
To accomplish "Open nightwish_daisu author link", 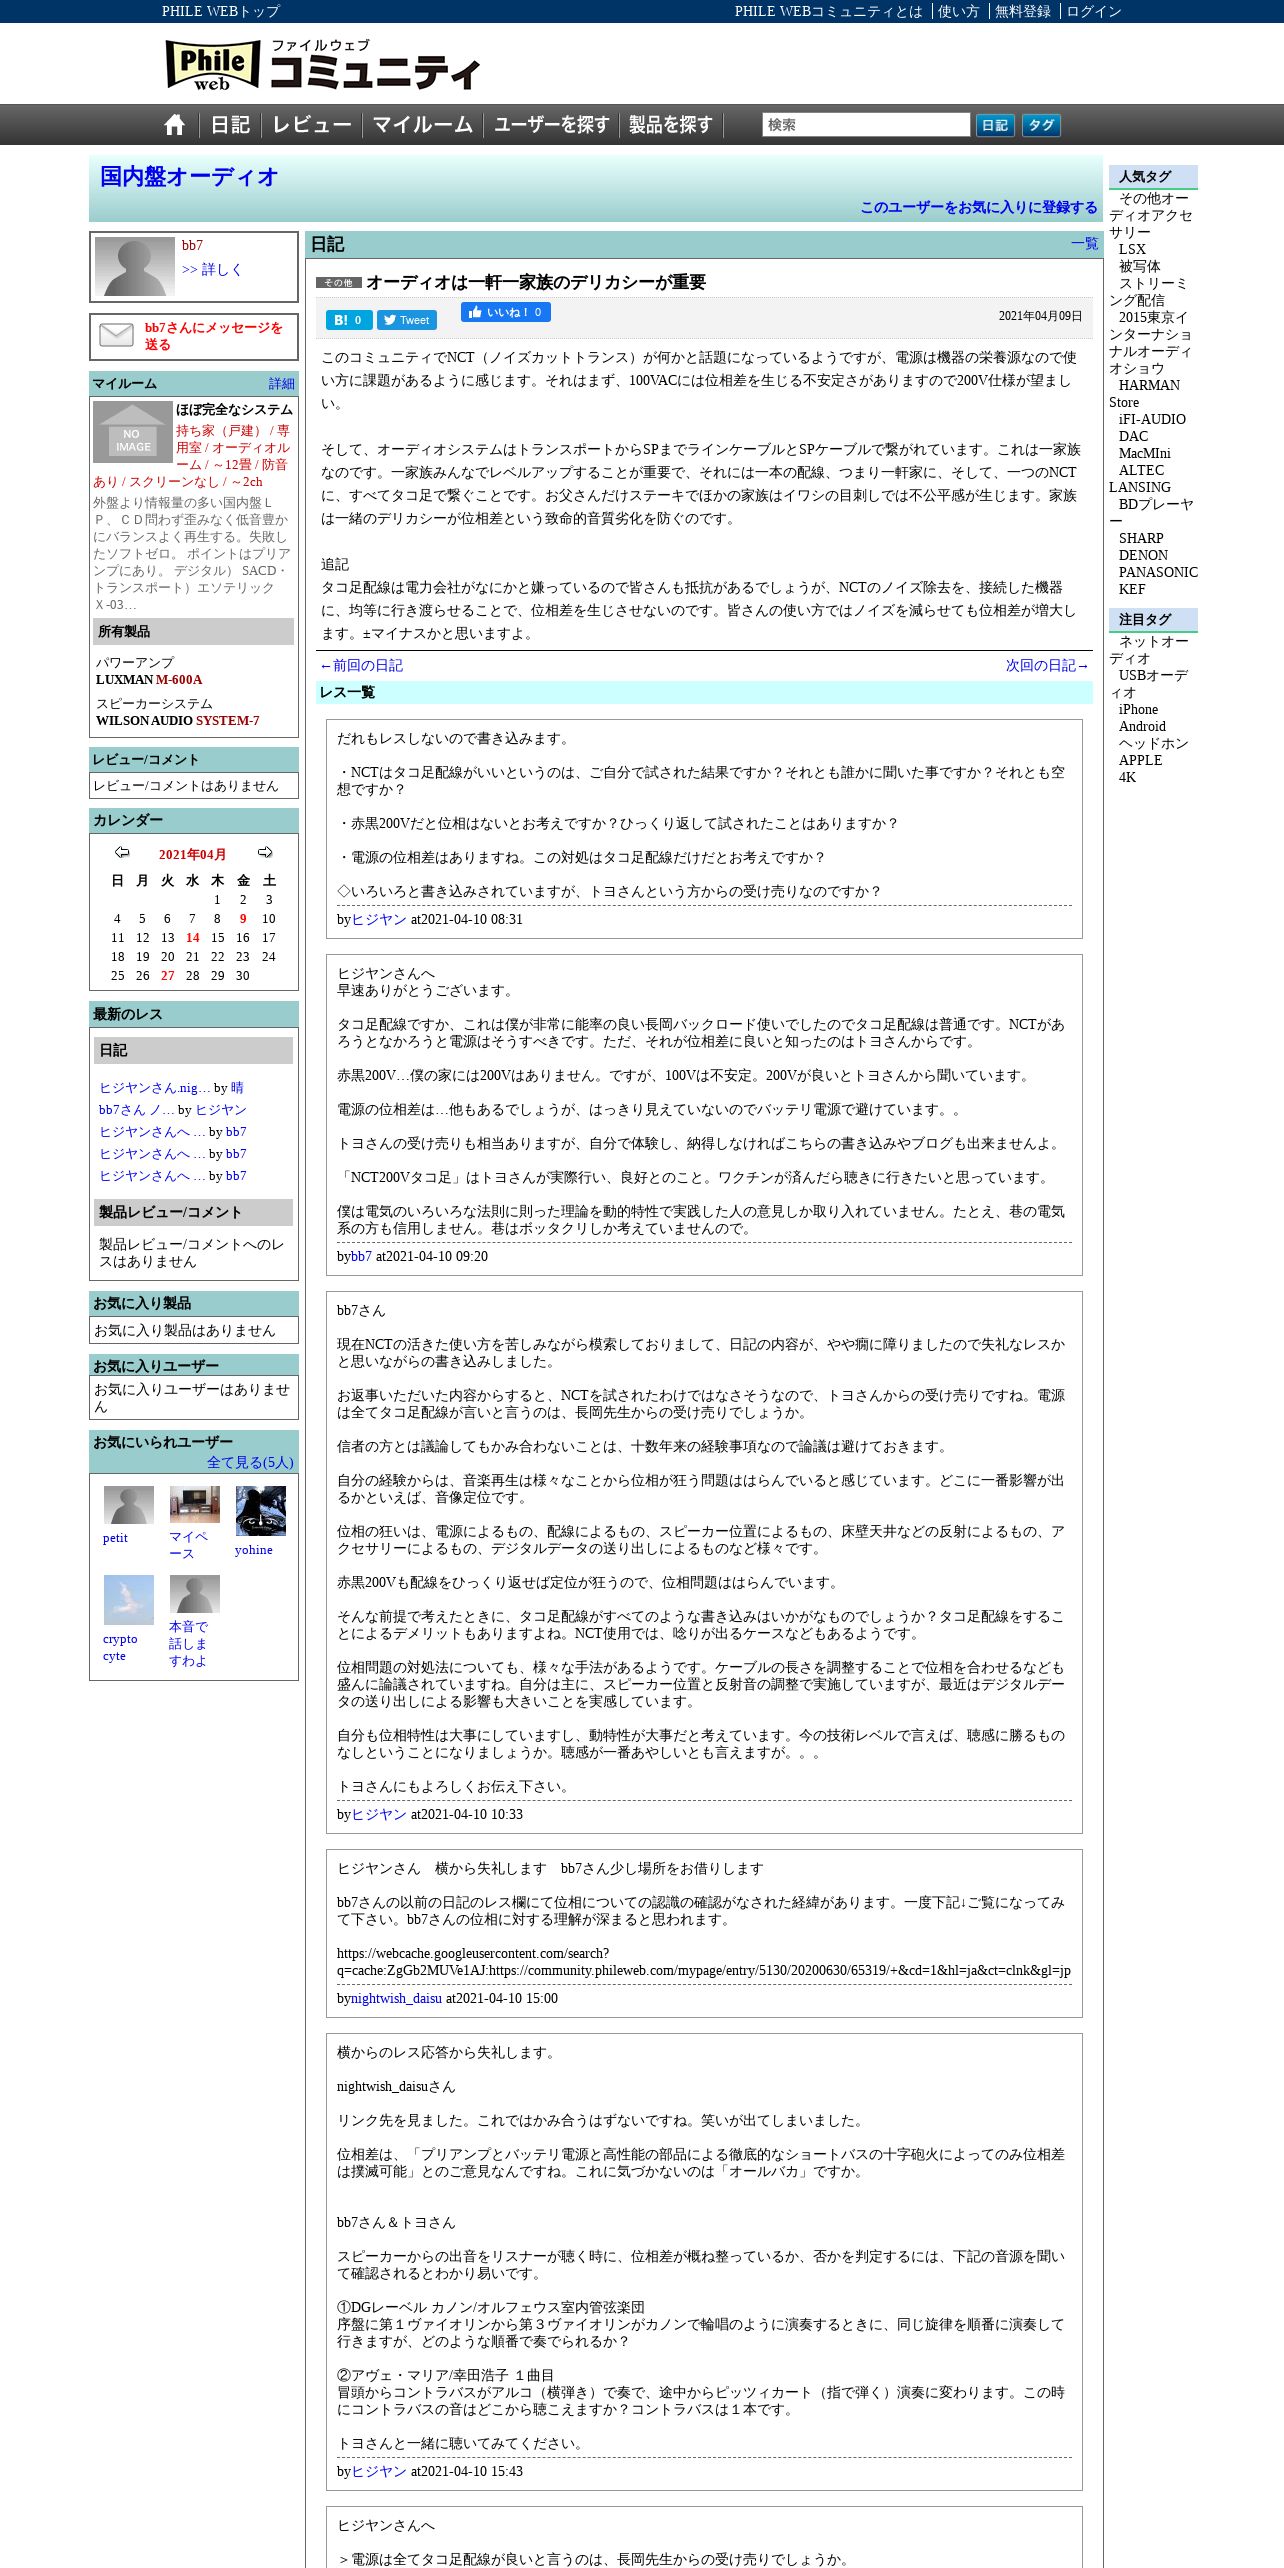I will coord(396,1999).
